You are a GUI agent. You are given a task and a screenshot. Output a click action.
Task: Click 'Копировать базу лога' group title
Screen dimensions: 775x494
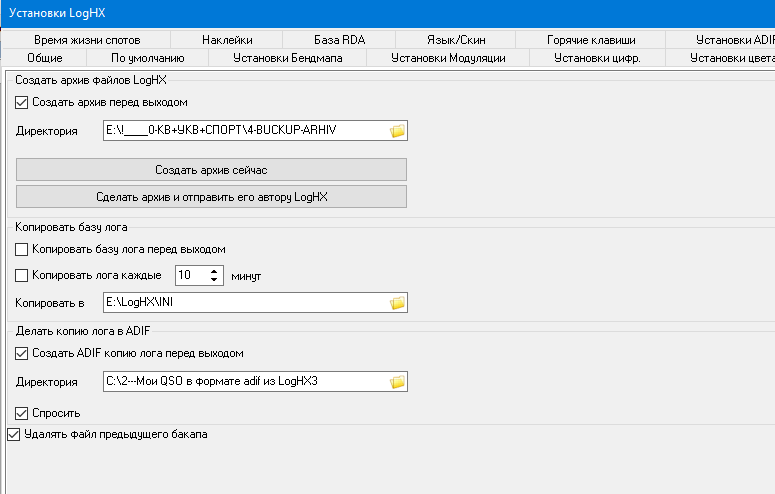coord(71,227)
